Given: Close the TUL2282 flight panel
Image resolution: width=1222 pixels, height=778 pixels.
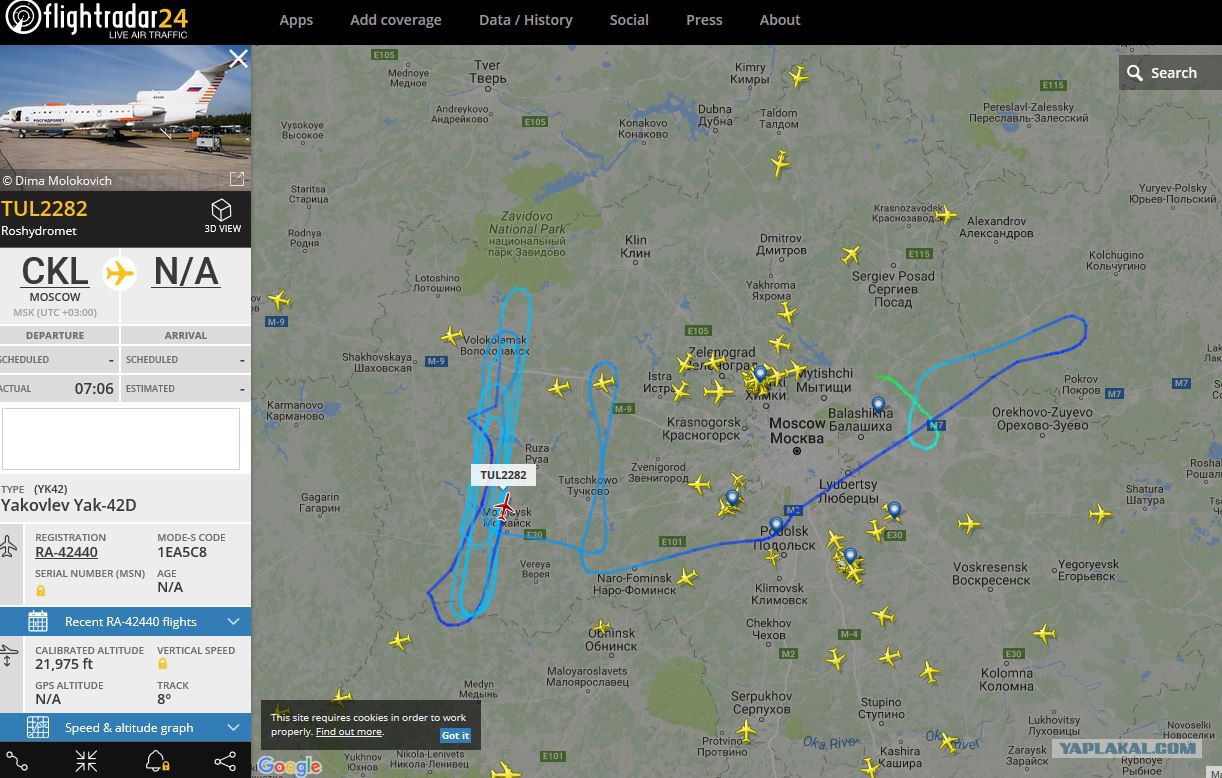Looking at the screenshot, I should 238,59.
